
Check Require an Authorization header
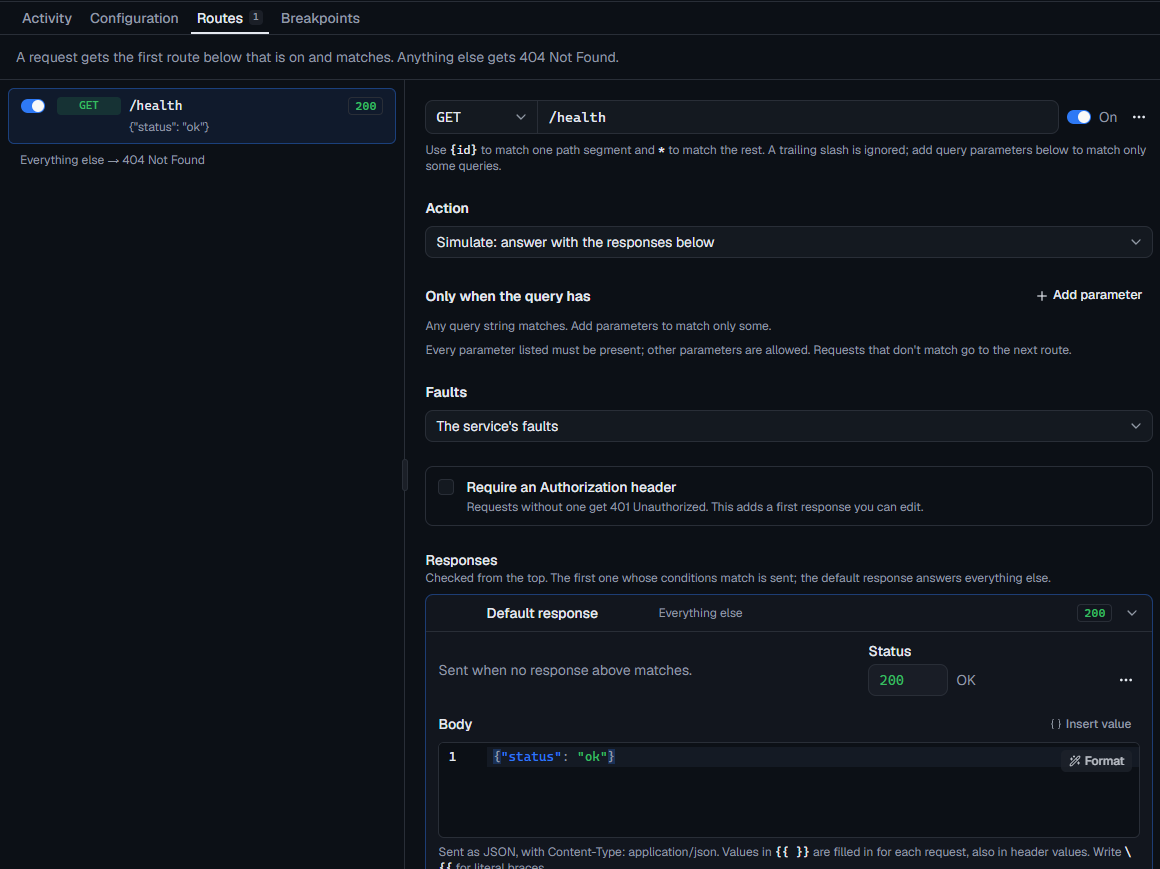[446, 487]
